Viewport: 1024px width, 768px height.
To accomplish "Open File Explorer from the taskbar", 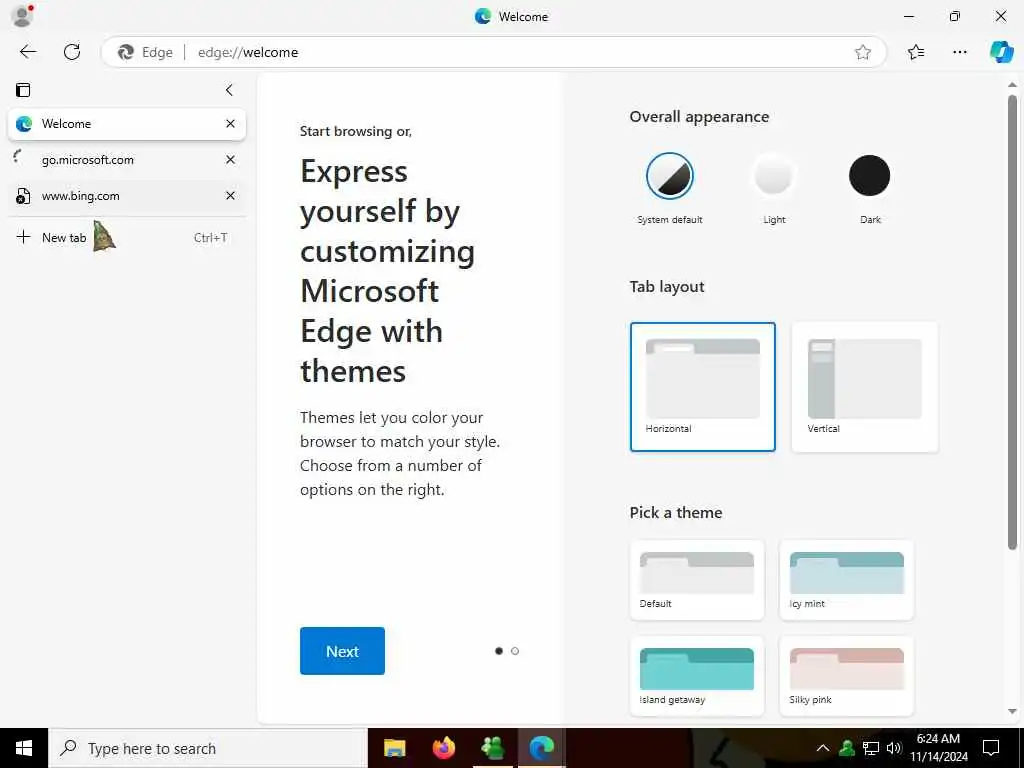I will (x=394, y=748).
